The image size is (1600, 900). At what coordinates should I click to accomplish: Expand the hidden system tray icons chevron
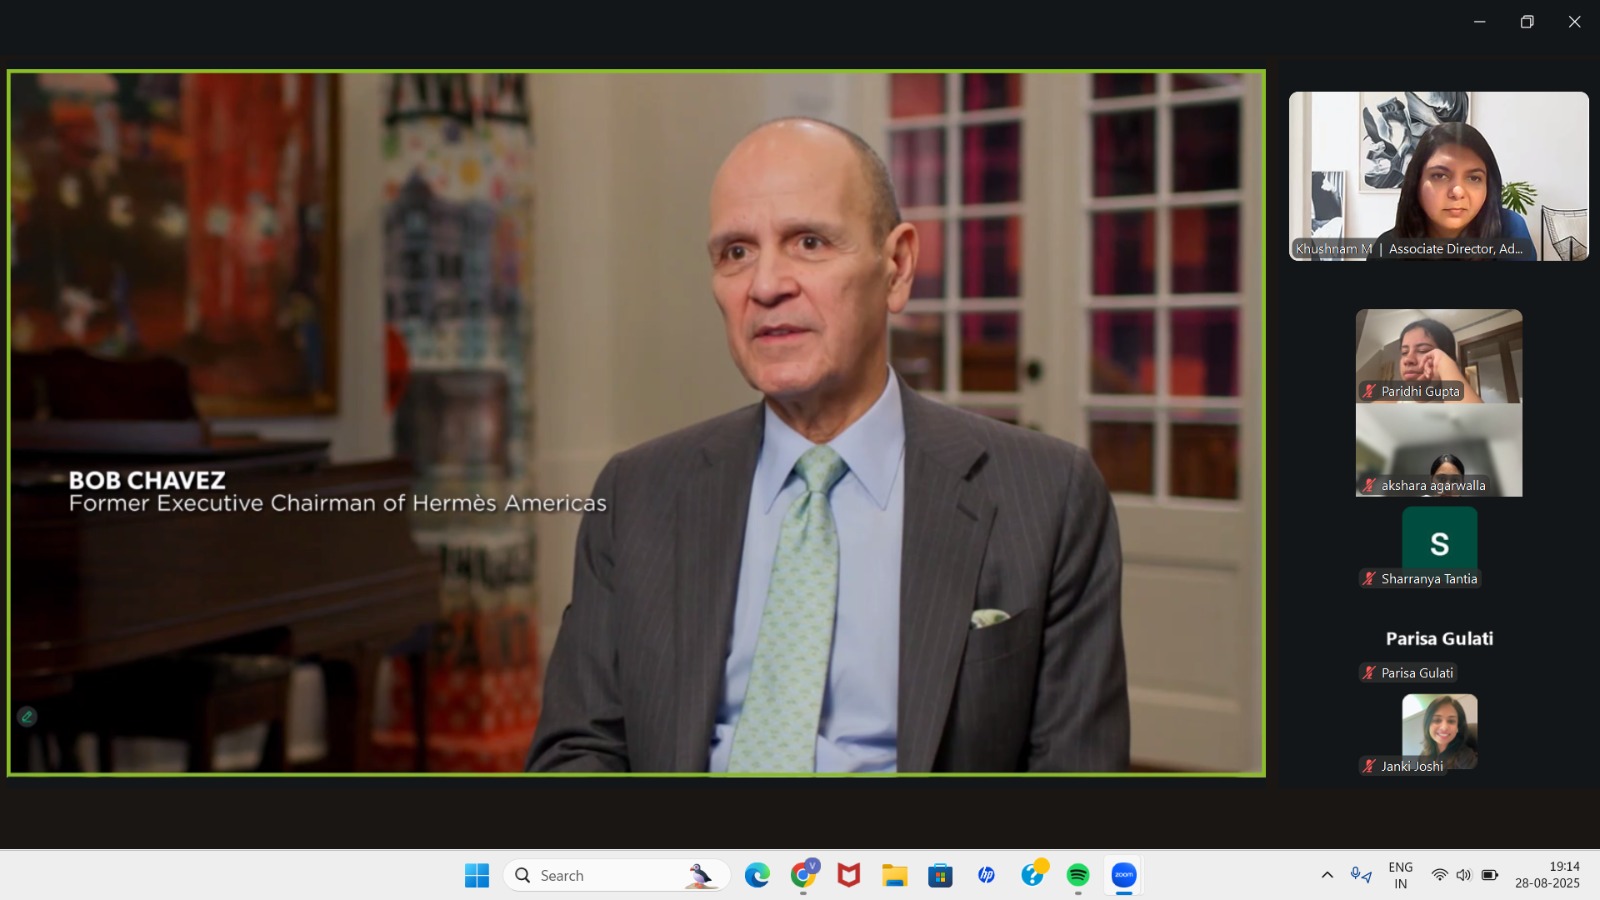(x=1327, y=875)
